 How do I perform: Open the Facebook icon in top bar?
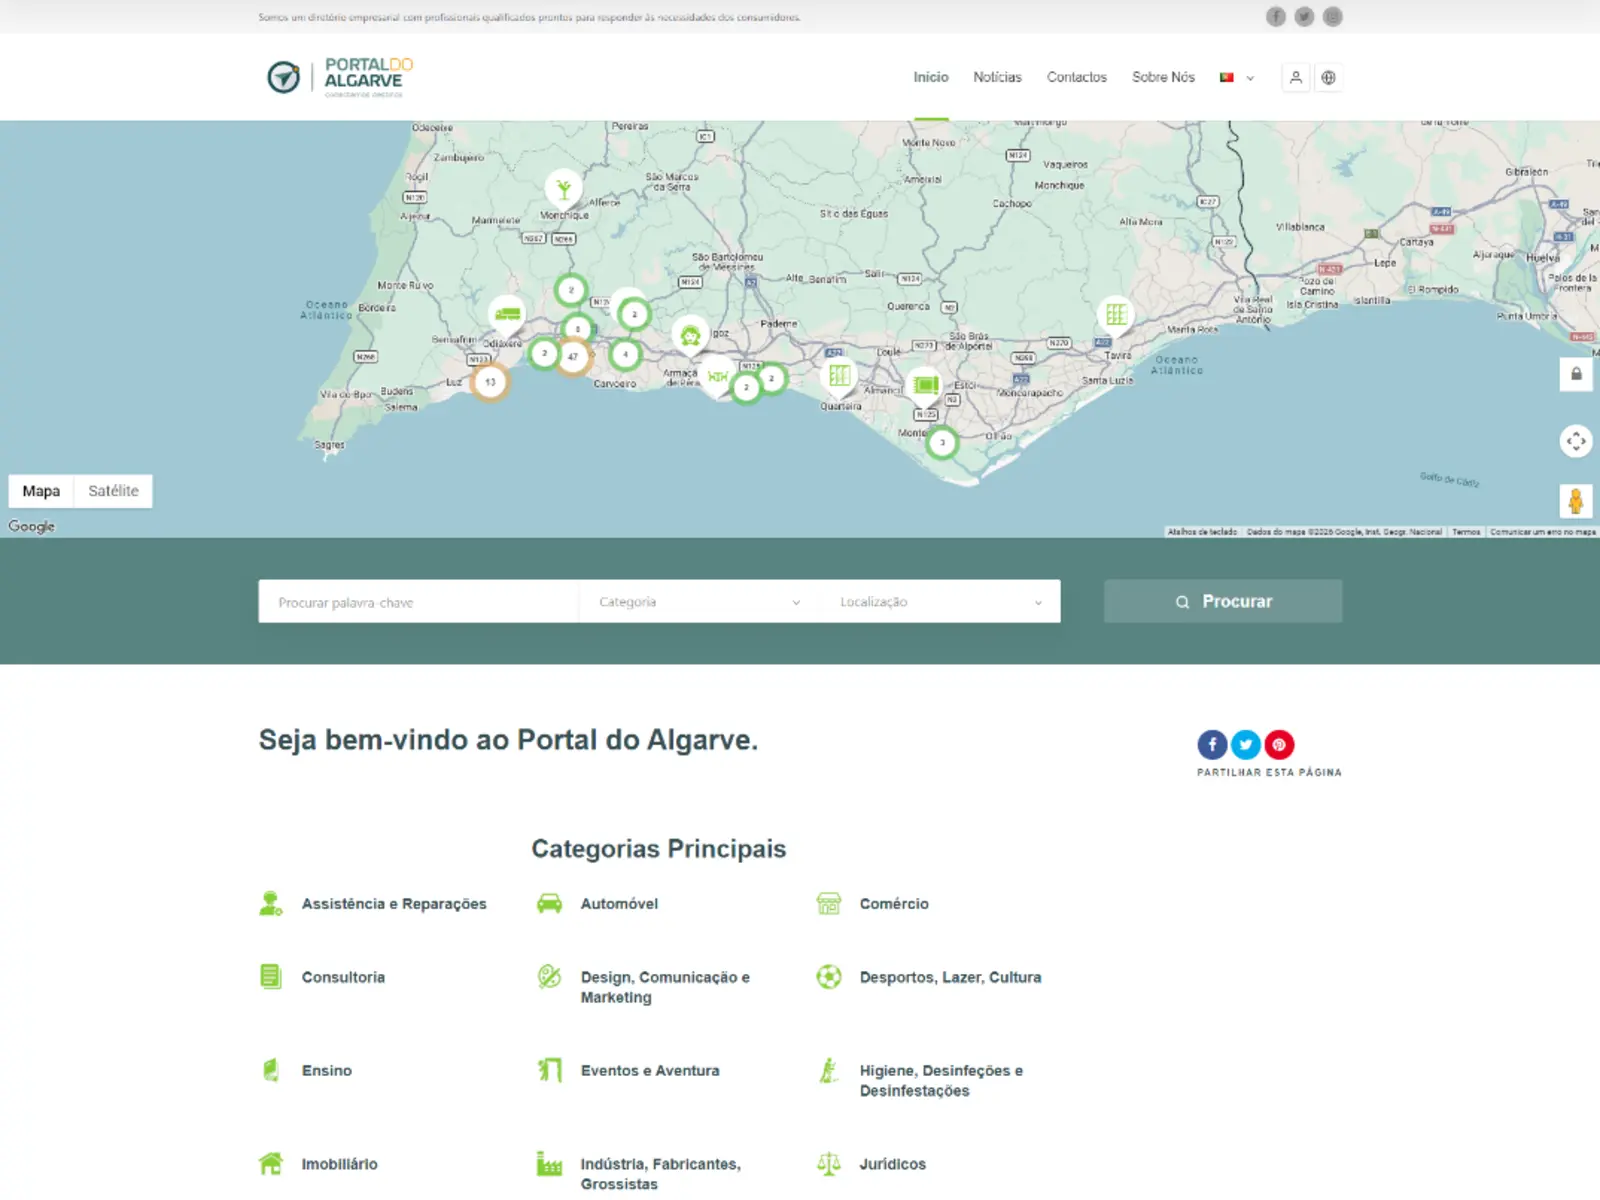(x=1276, y=16)
